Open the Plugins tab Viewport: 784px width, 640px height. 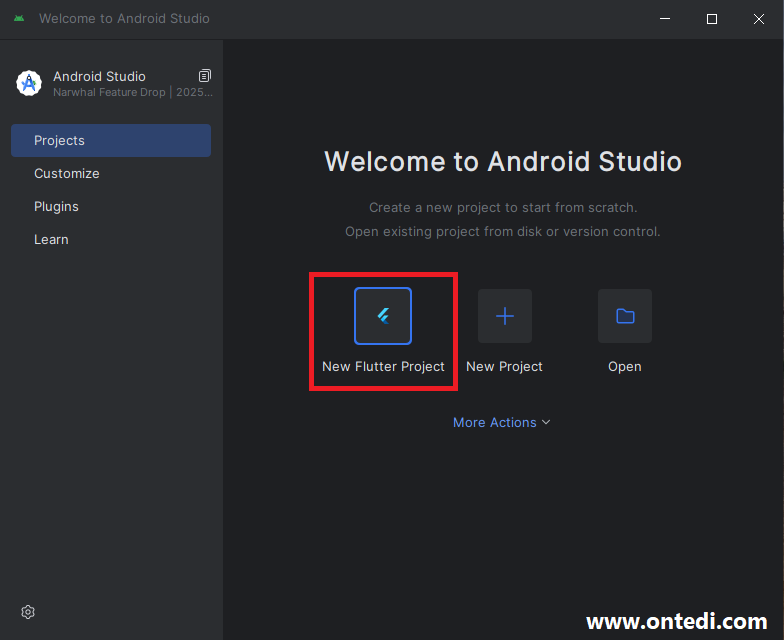click(x=111, y=206)
